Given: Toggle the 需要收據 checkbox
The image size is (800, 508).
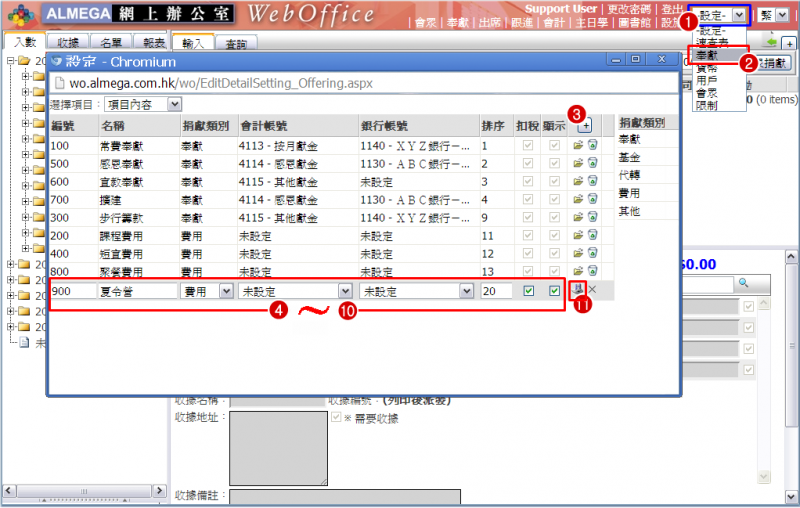Looking at the screenshot, I should coord(336,417).
